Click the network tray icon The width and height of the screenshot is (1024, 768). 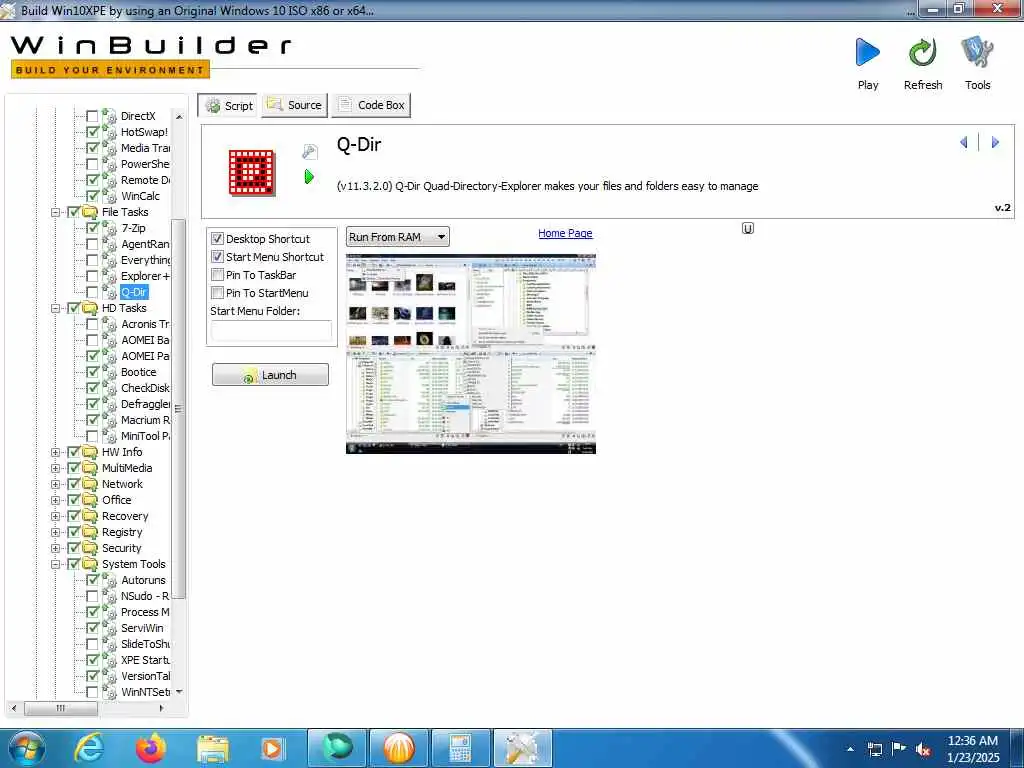pos(874,749)
